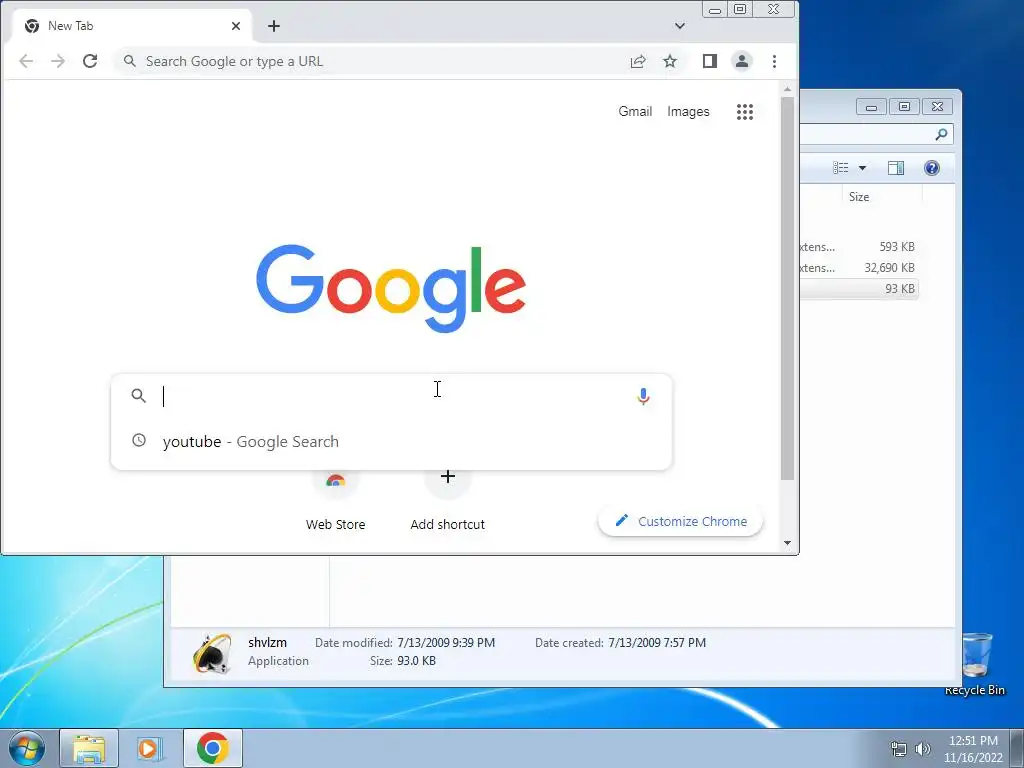The height and width of the screenshot is (768, 1024).
Task: Open the Gmail link
Action: tap(635, 112)
